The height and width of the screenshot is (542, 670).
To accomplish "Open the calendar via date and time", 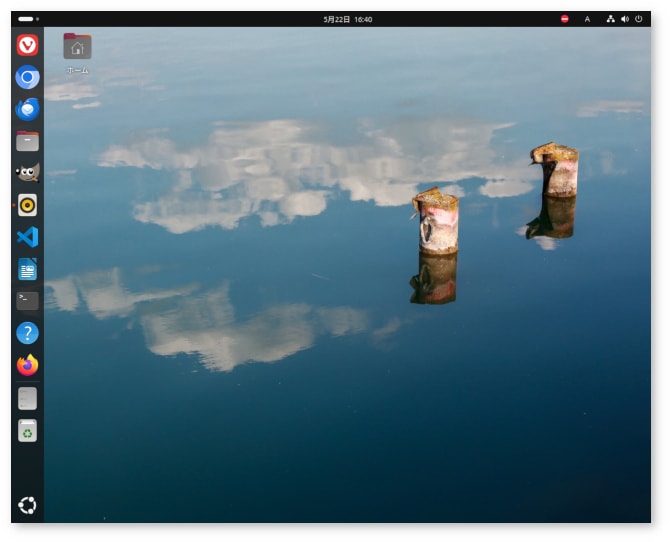I will [x=347, y=19].
